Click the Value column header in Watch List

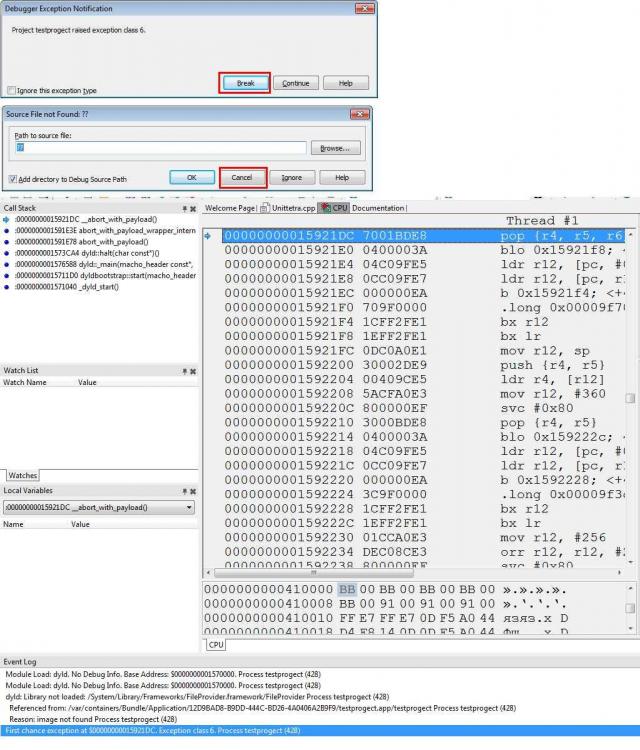coord(87,382)
